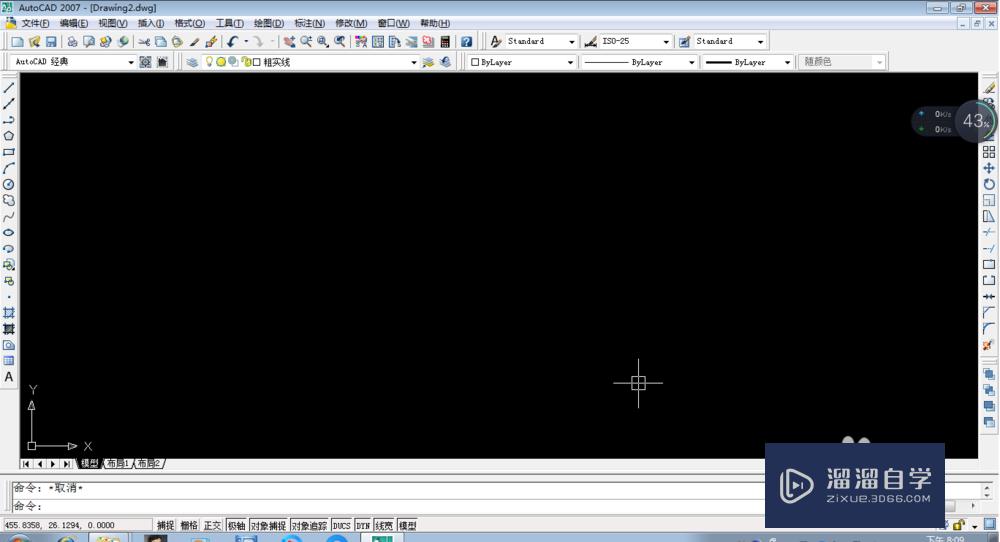The image size is (1000, 542).
Task: Toggle 对象捕捉 object snap
Action: 268,525
